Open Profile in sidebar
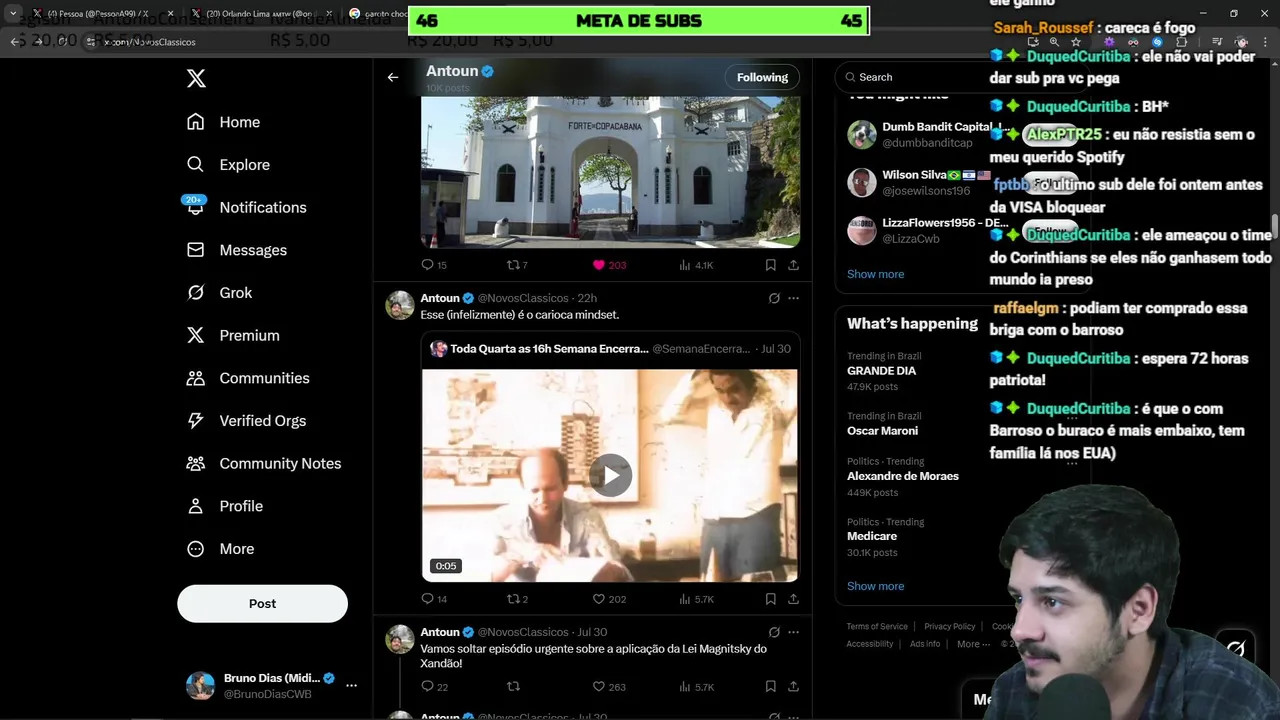The image size is (1280, 720). pos(226,506)
